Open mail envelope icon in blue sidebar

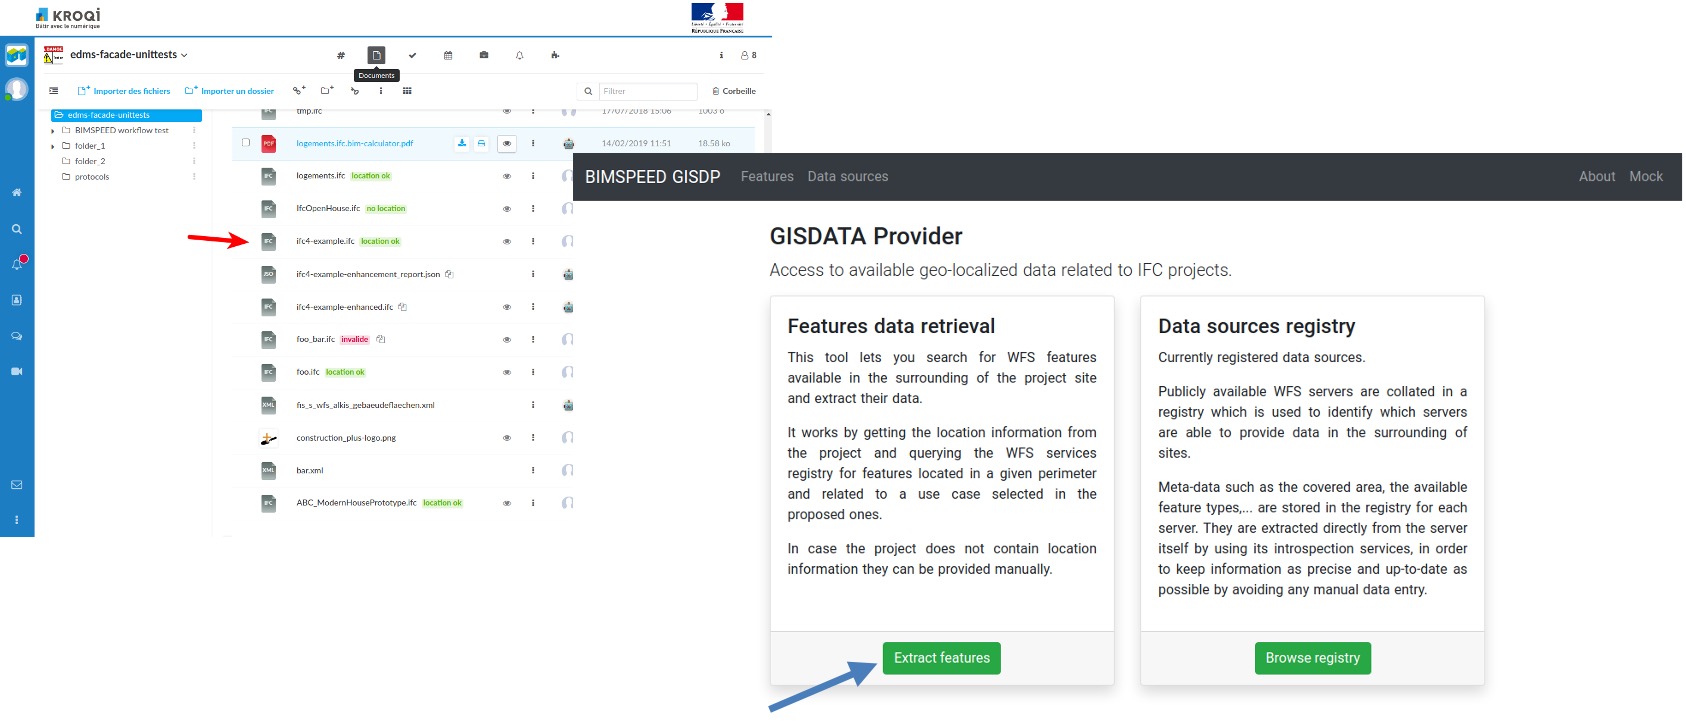click(17, 485)
